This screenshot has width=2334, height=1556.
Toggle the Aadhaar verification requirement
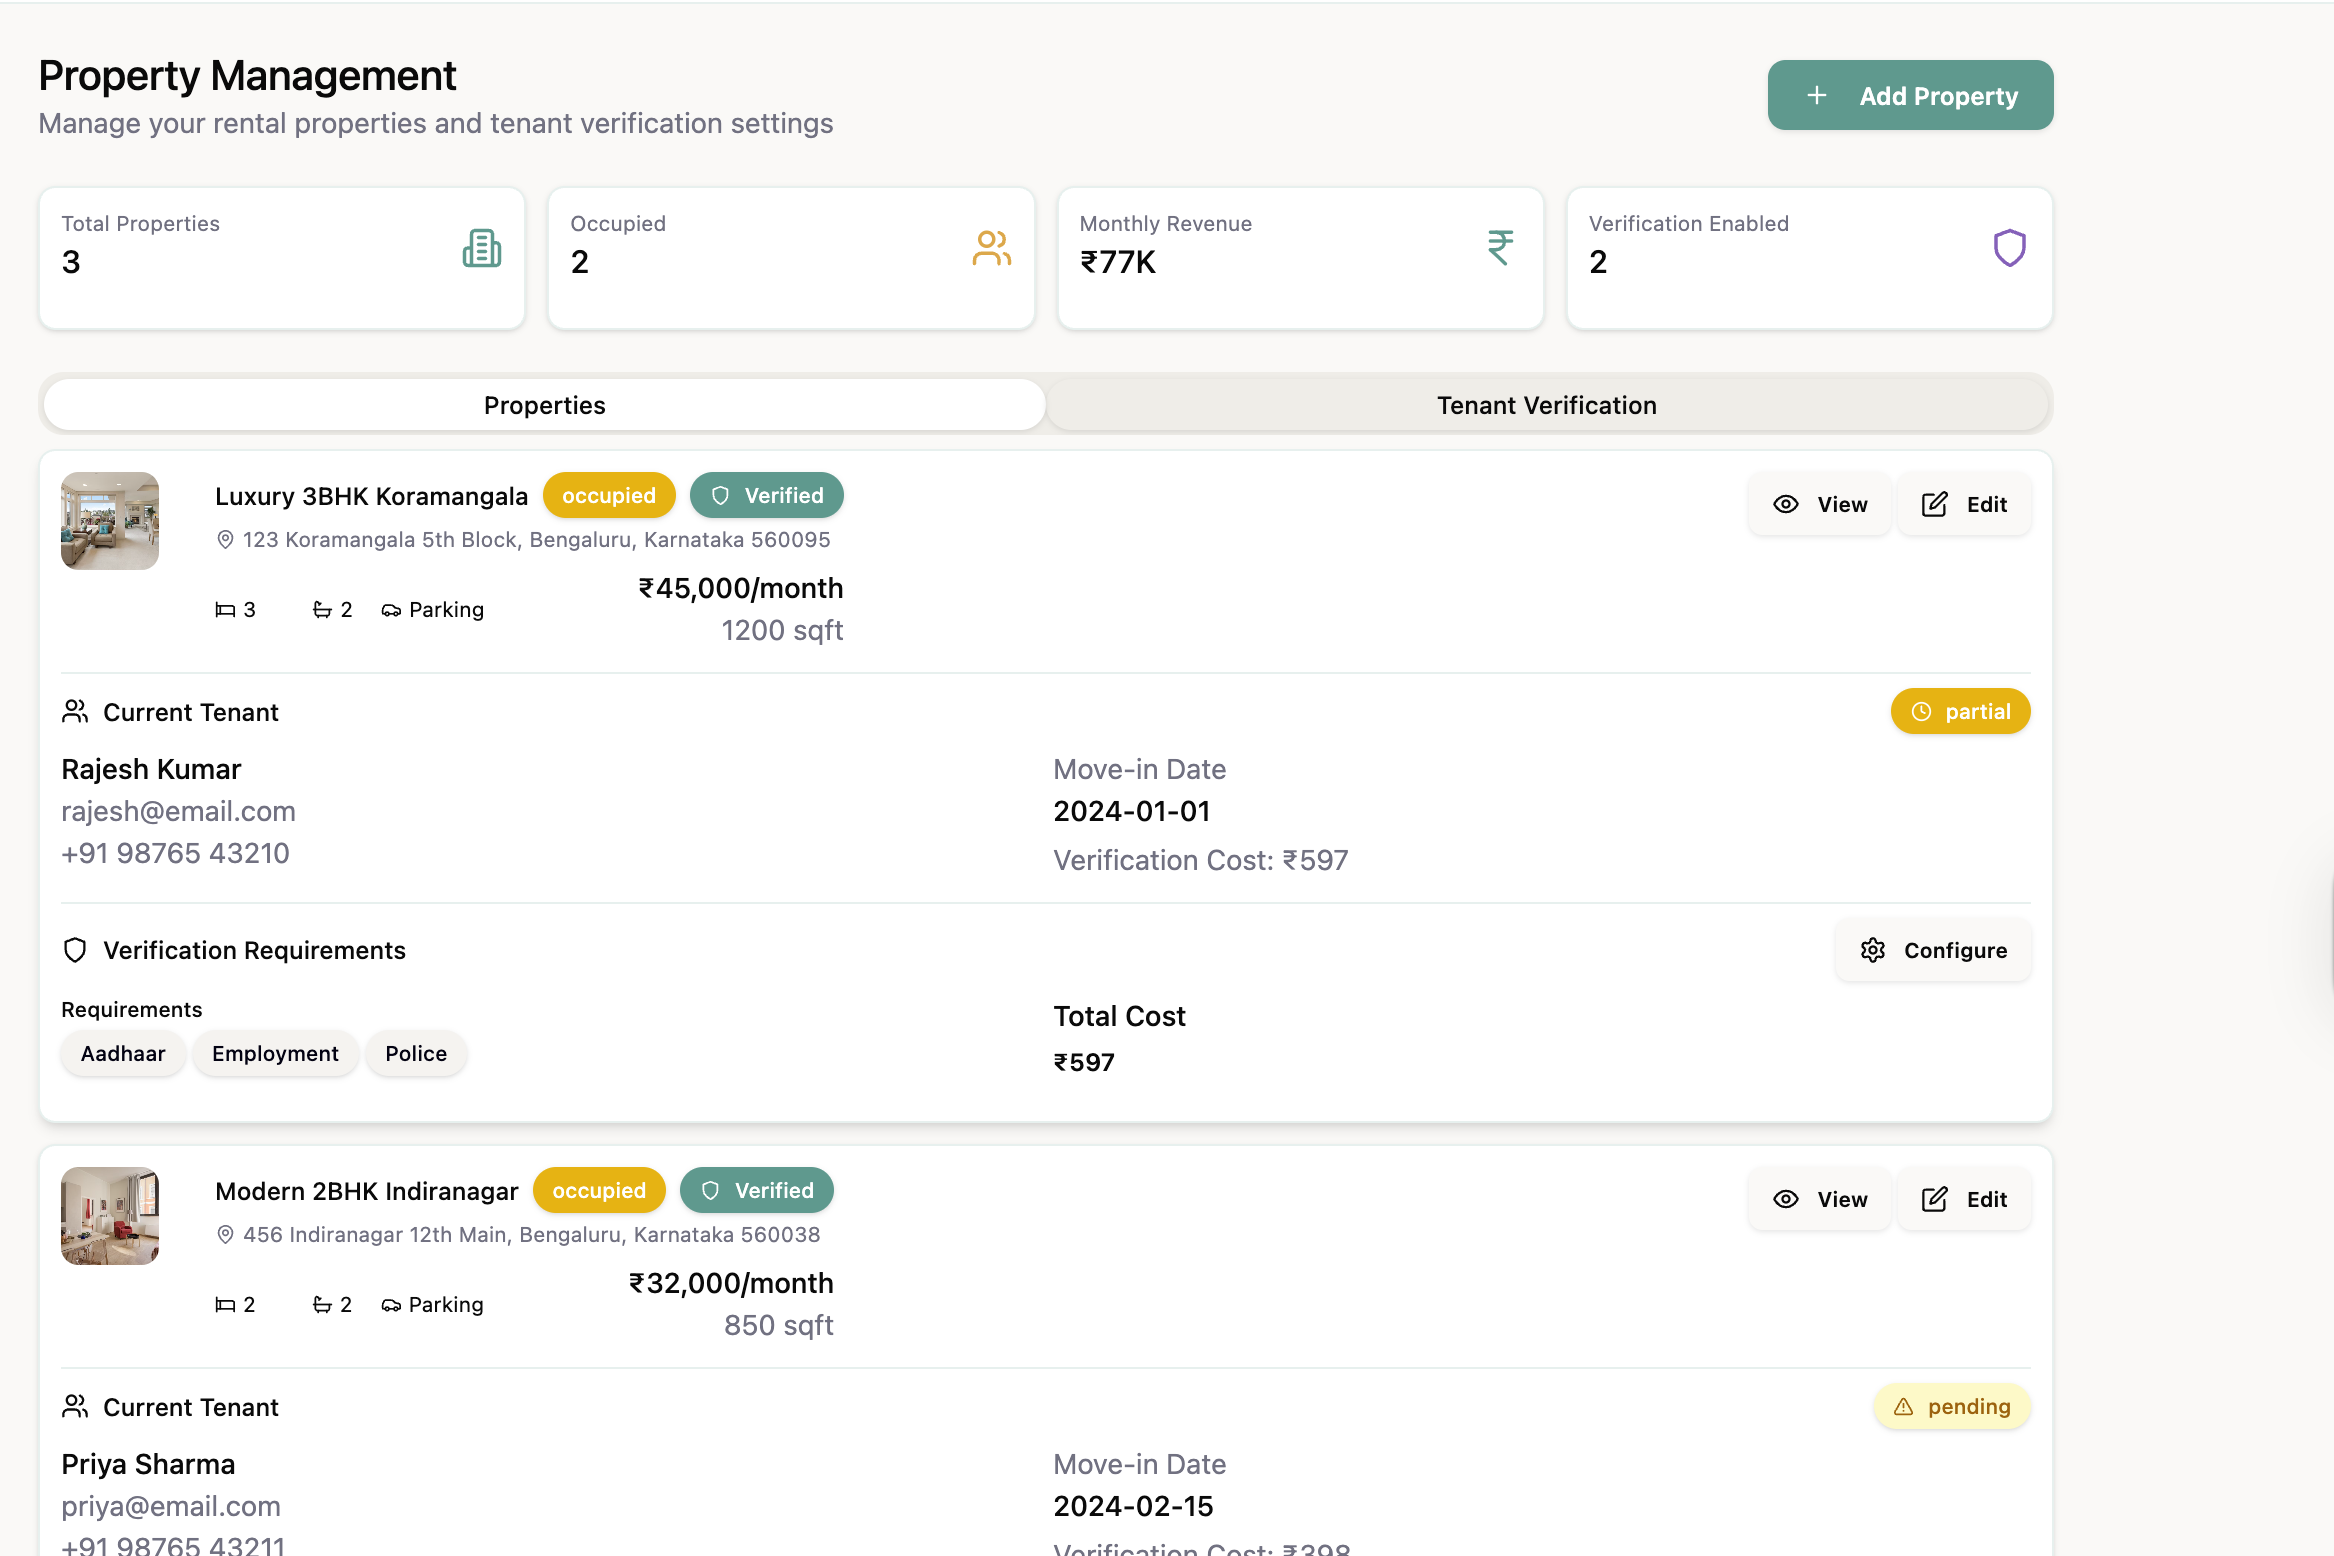(122, 1053)
